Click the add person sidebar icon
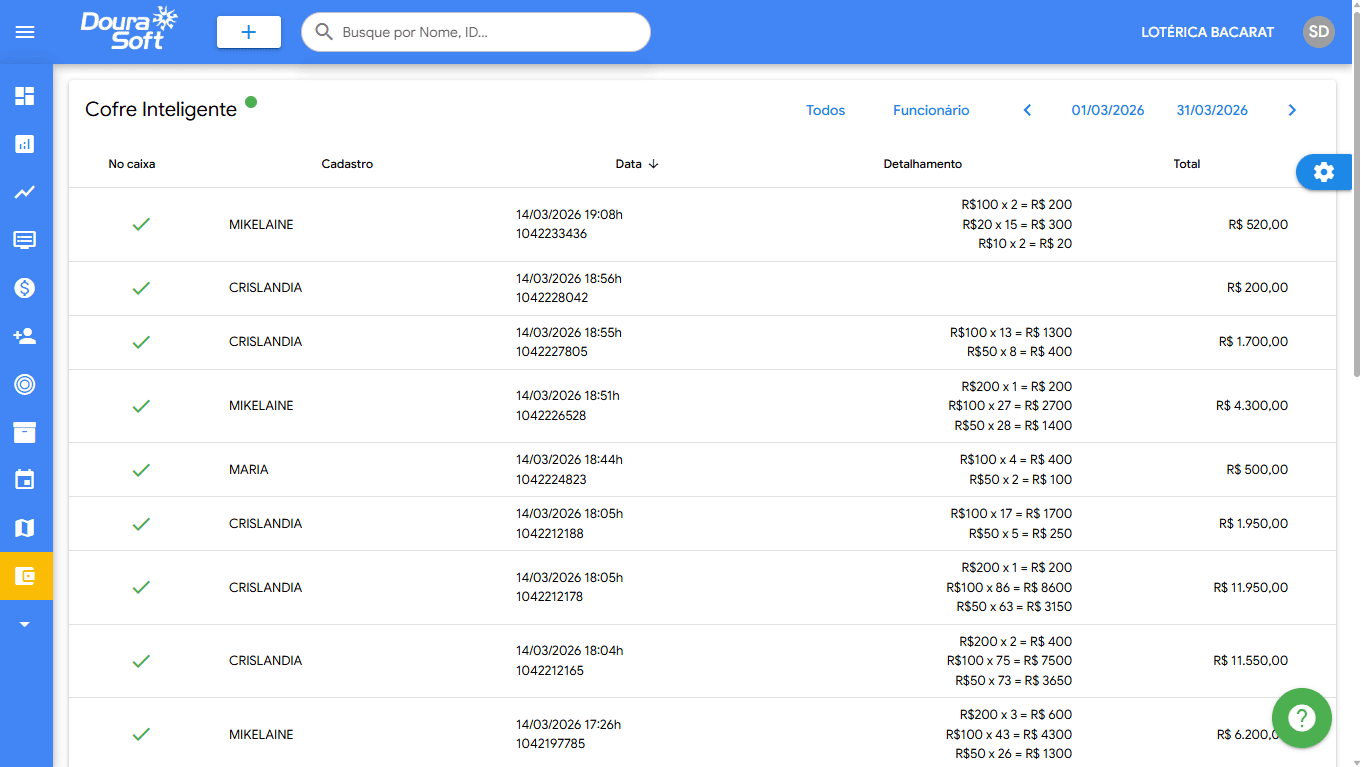1361x767 pixels. point(25,336)
